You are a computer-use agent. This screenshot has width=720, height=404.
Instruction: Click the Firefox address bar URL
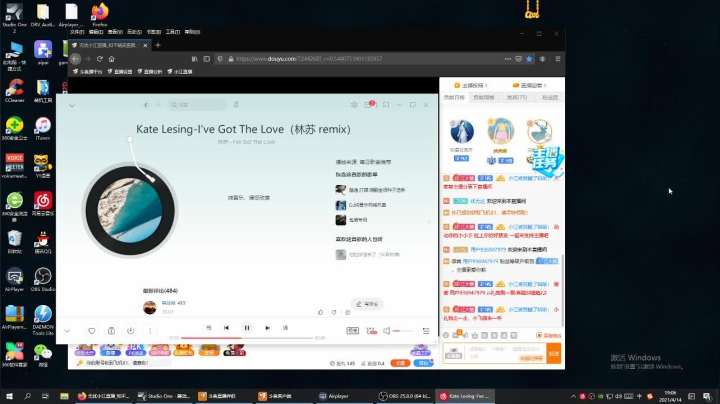(x=309, y=59)
